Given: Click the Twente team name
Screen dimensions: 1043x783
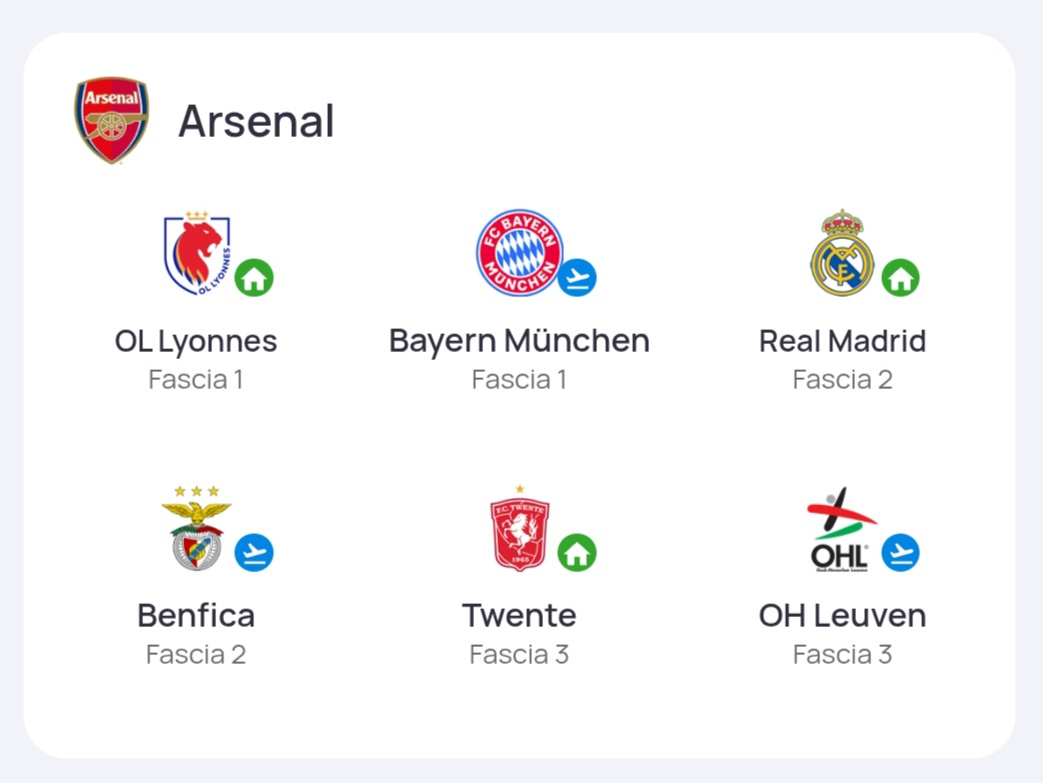Looking at the screenshot, I should (x=520, y=615).
